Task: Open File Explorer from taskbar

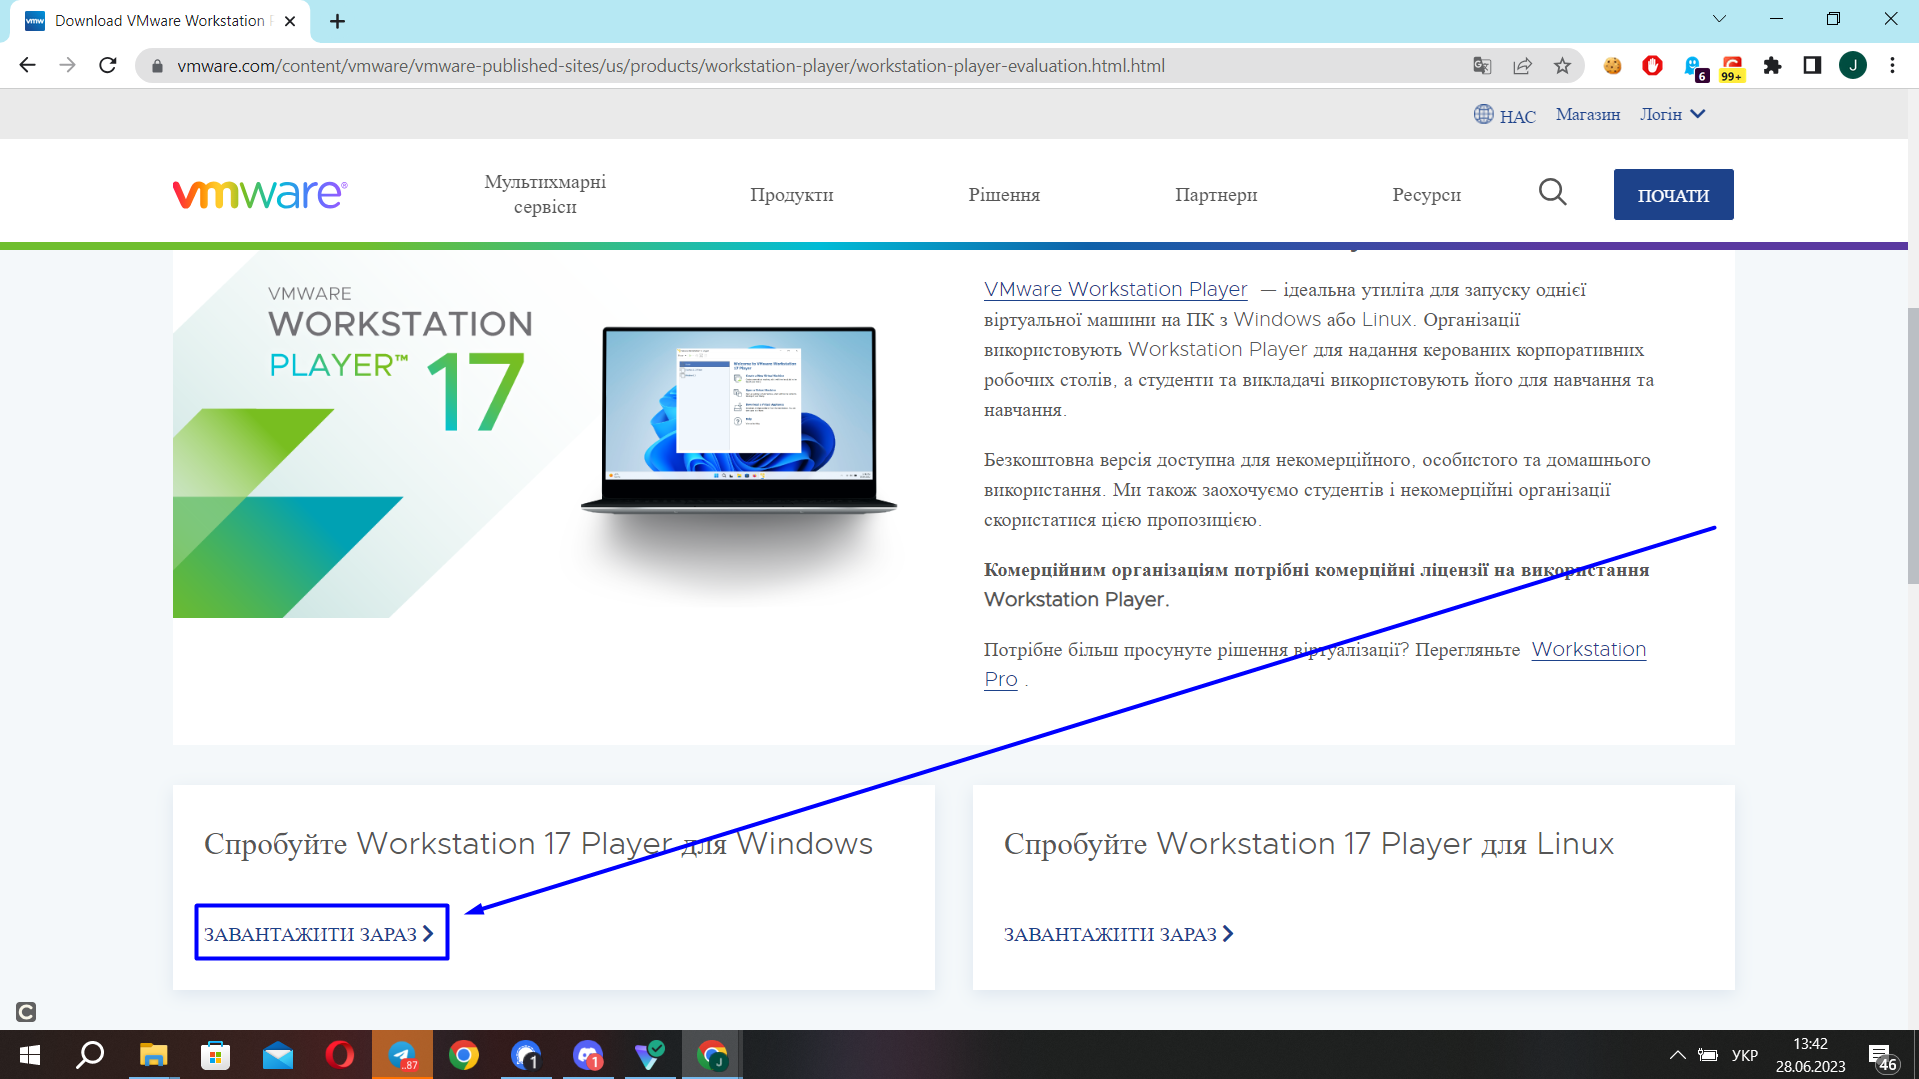Action: click(x=153, y=1055)
